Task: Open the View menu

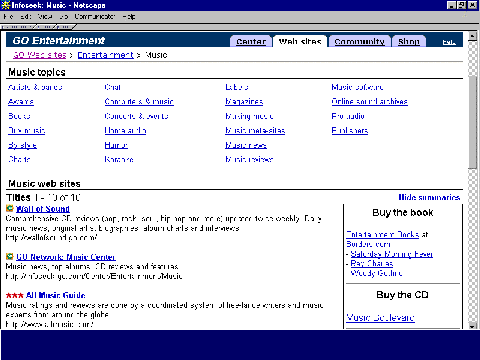Action: [44, 16]
